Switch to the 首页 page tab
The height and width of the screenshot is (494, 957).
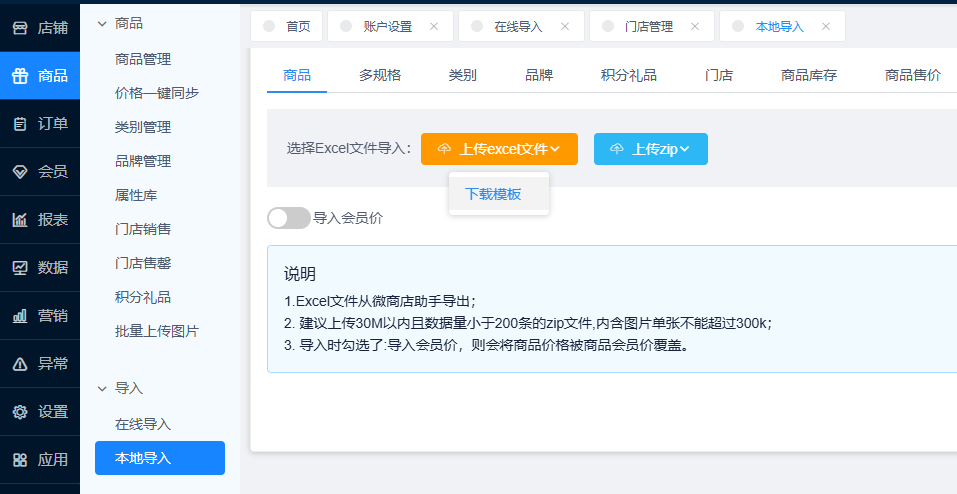pos(286,26)
